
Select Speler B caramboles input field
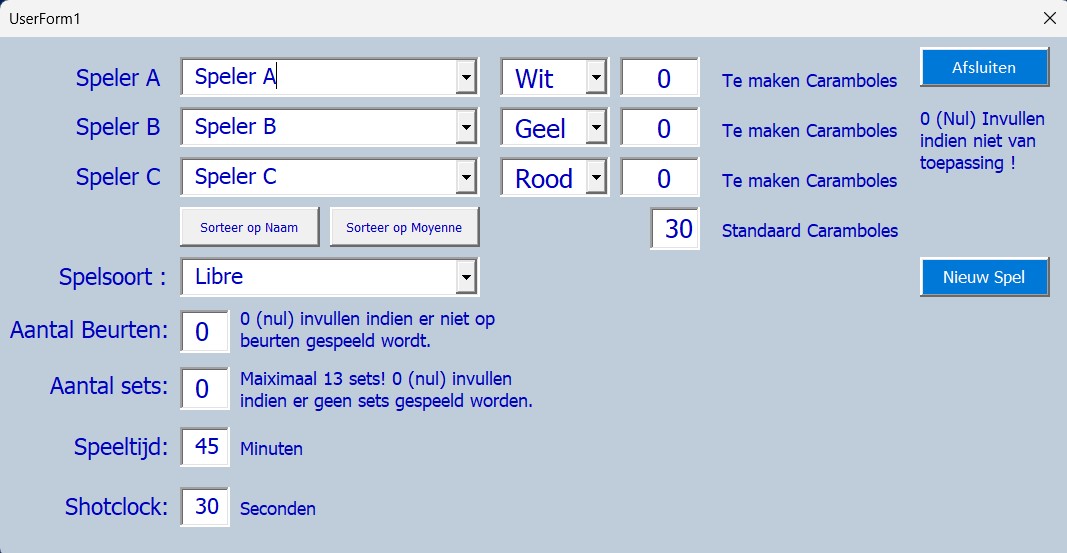[x=660, y=128]
